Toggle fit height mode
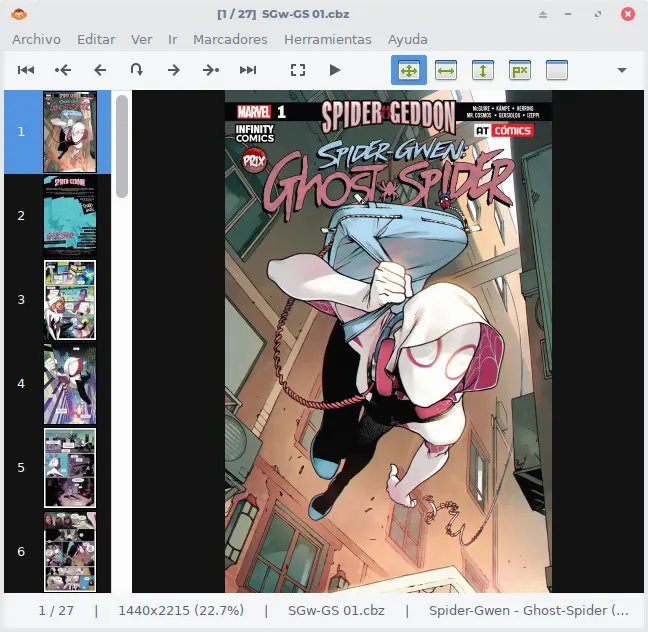 point(483,70)
